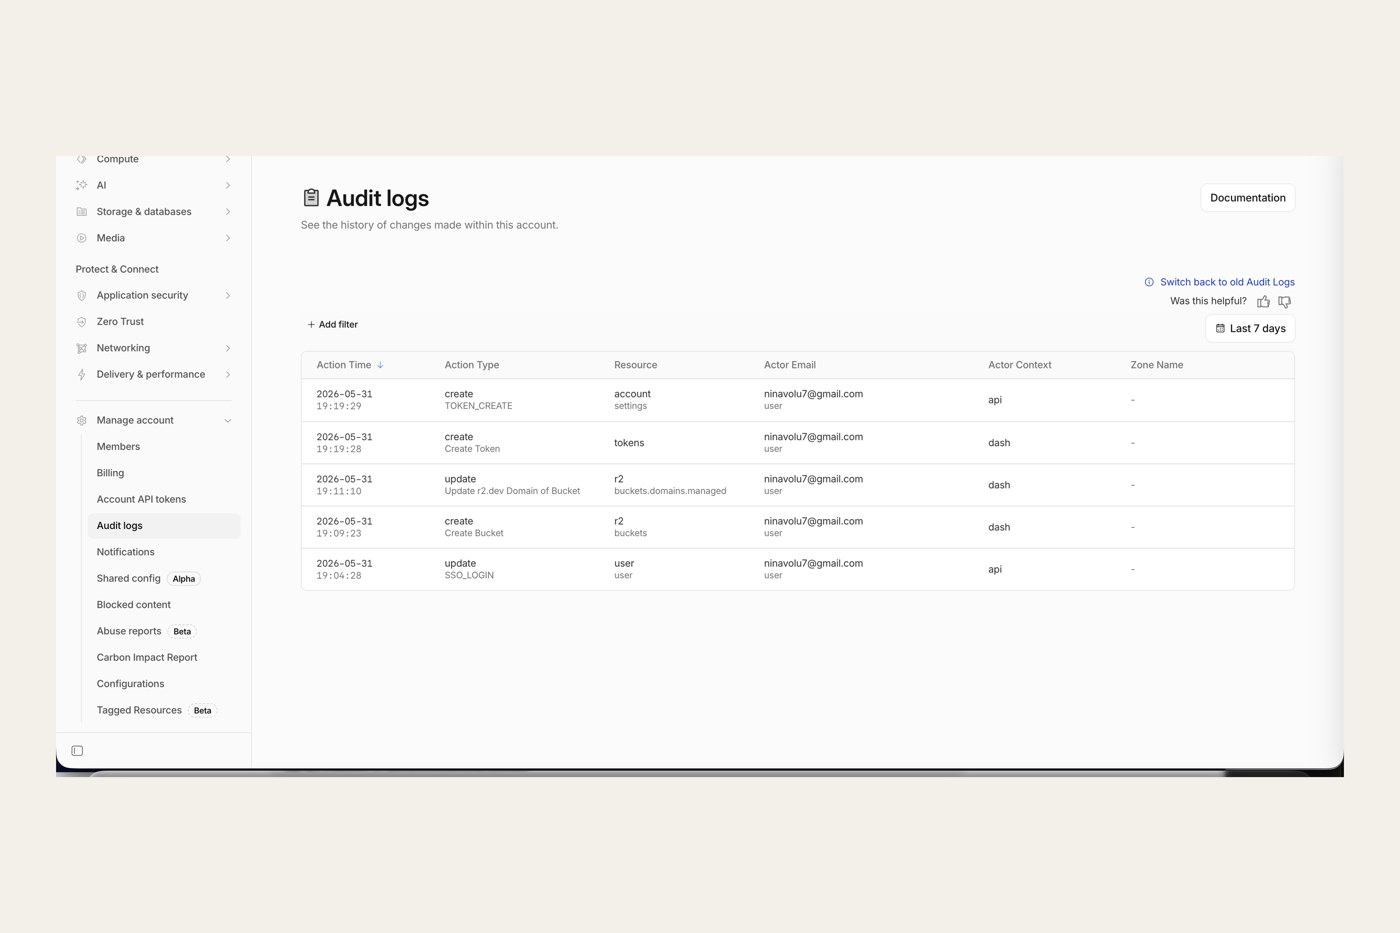Viewport: 1400px width, 933px height.
Task: Click buckets.domains.managed resource cell
Action: 670,491
